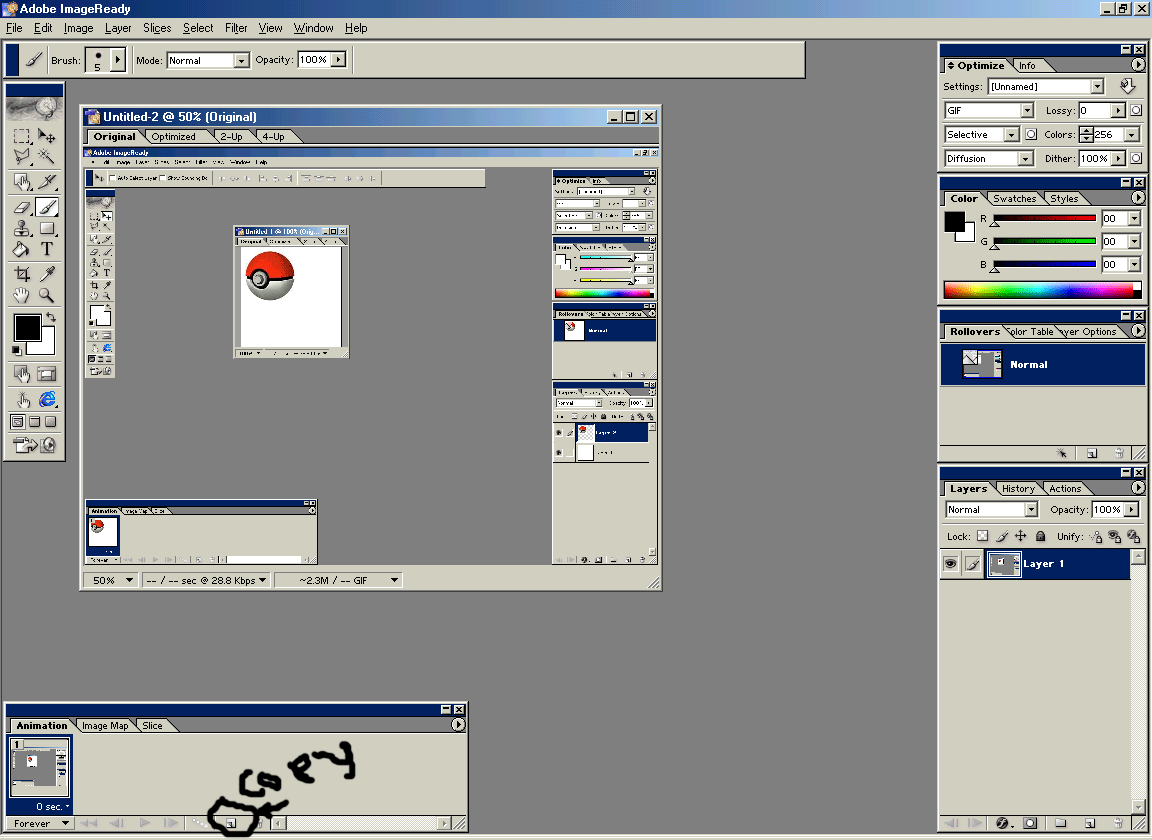Screen dimensions: 1152x840
Task: Create new layer set folder
Action: coord(1060,823)
